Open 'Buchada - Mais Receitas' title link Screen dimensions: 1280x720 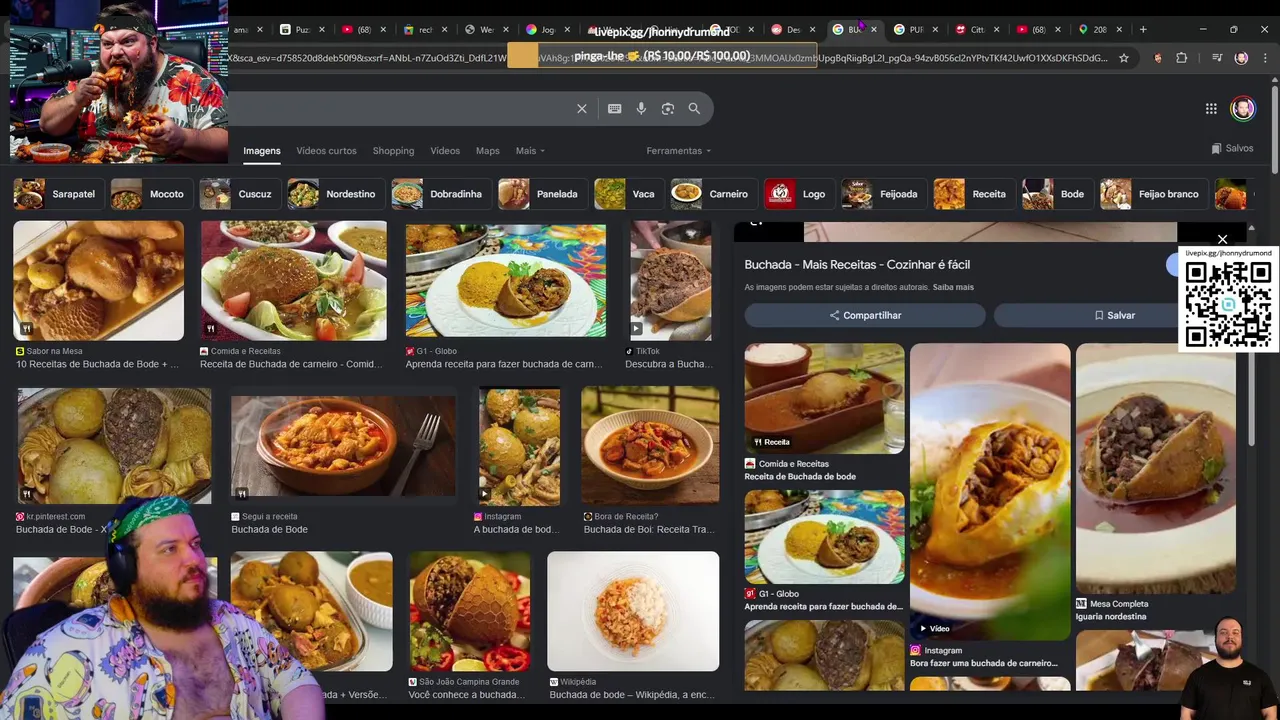[x=857, y=265]
